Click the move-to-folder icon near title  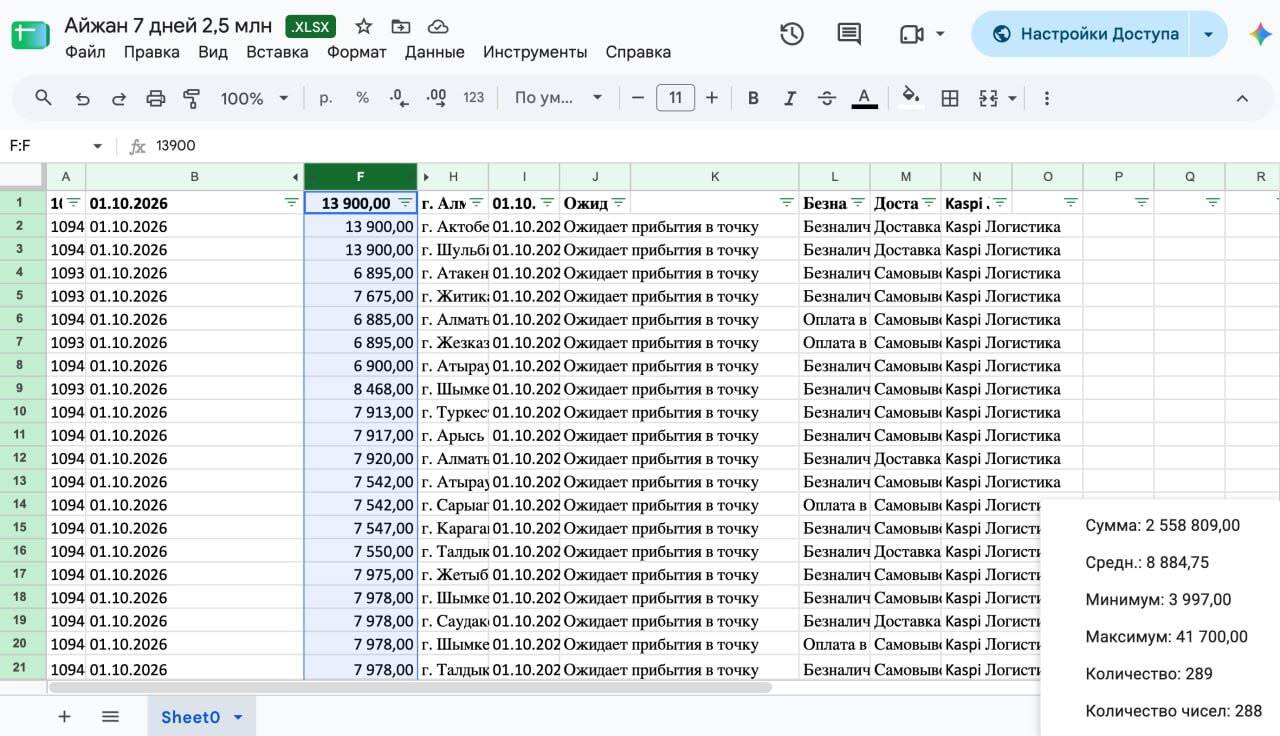tap(401, 27)
